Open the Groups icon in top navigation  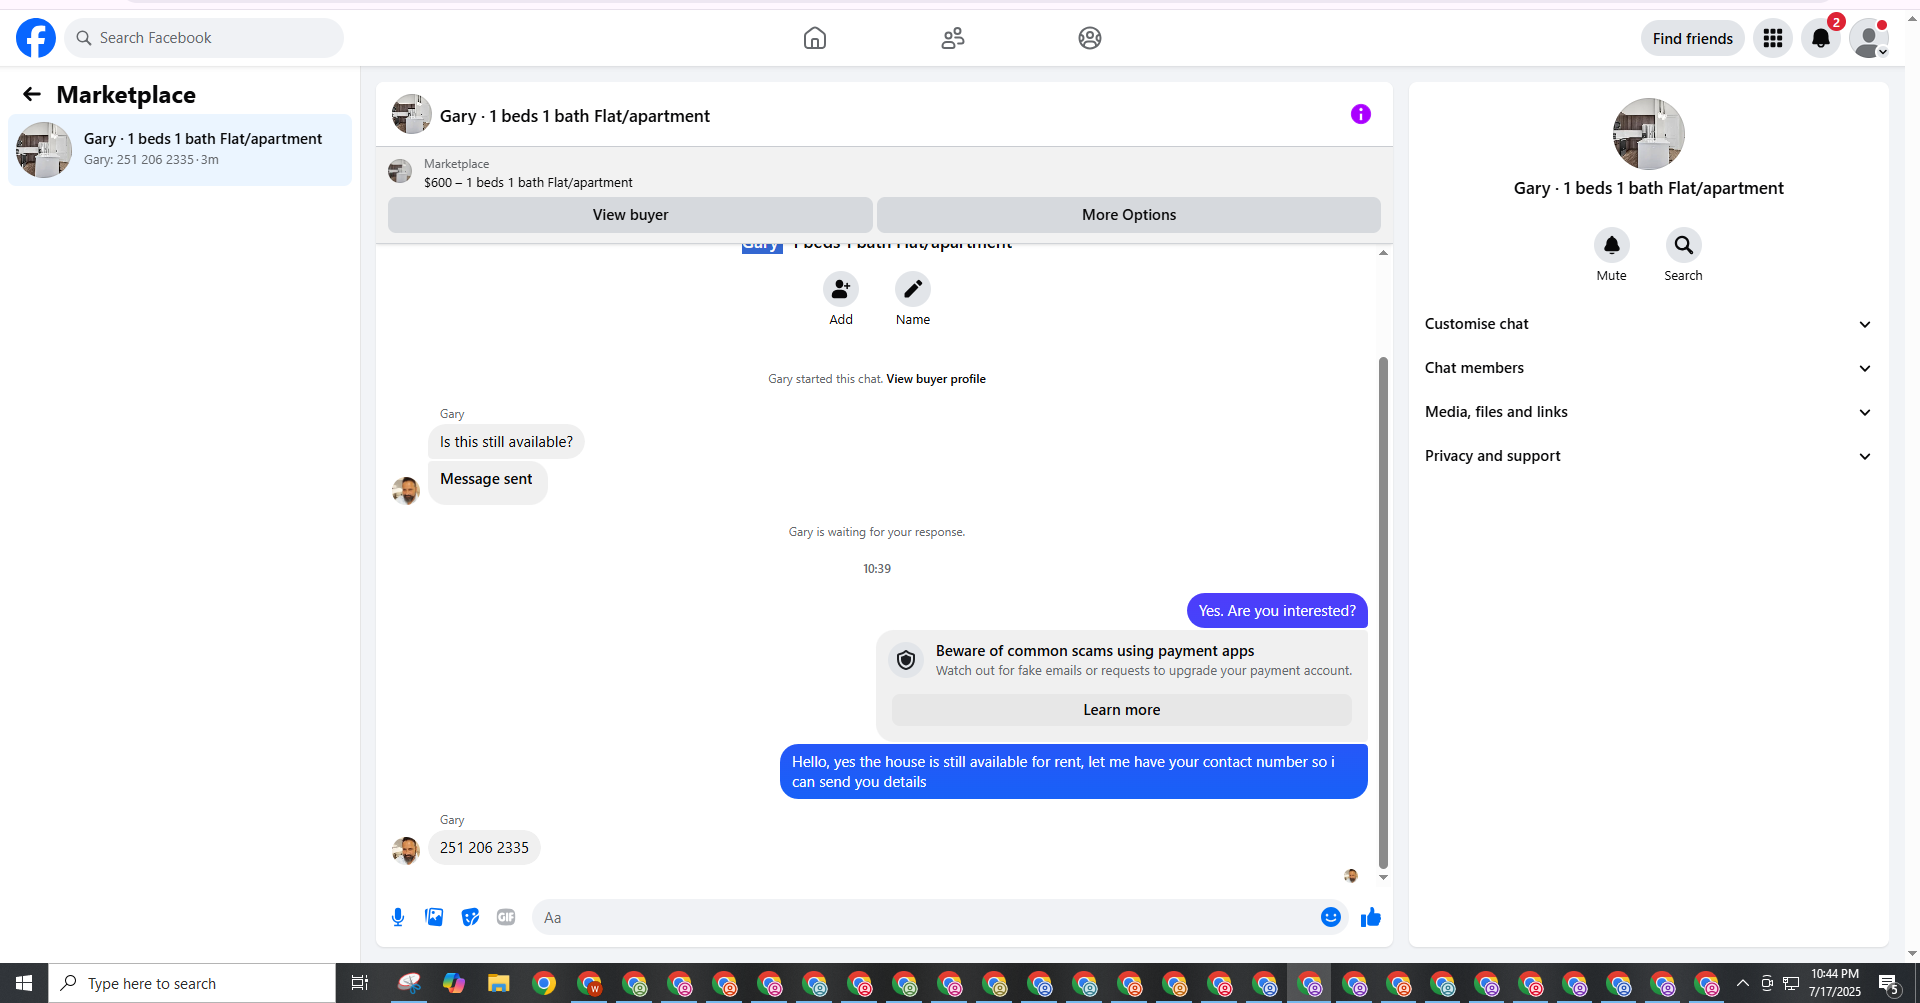(x=1090, y=38)
